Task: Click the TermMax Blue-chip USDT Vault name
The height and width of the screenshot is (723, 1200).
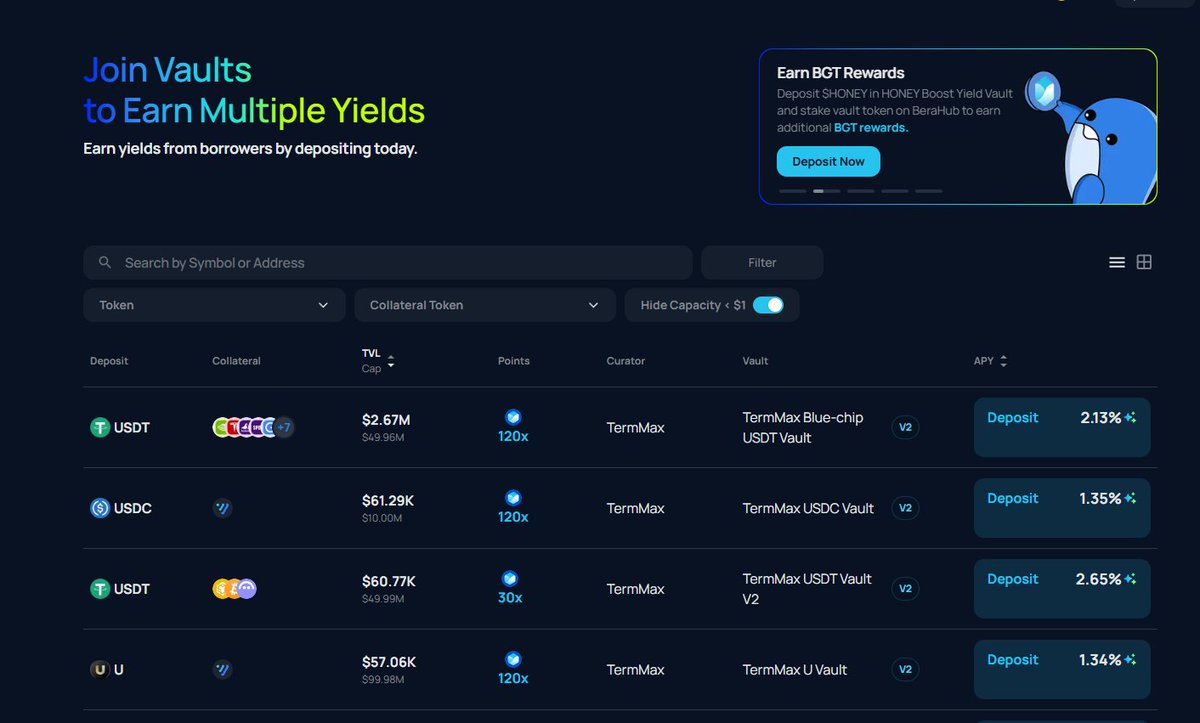Action: (x=803, y=428)
